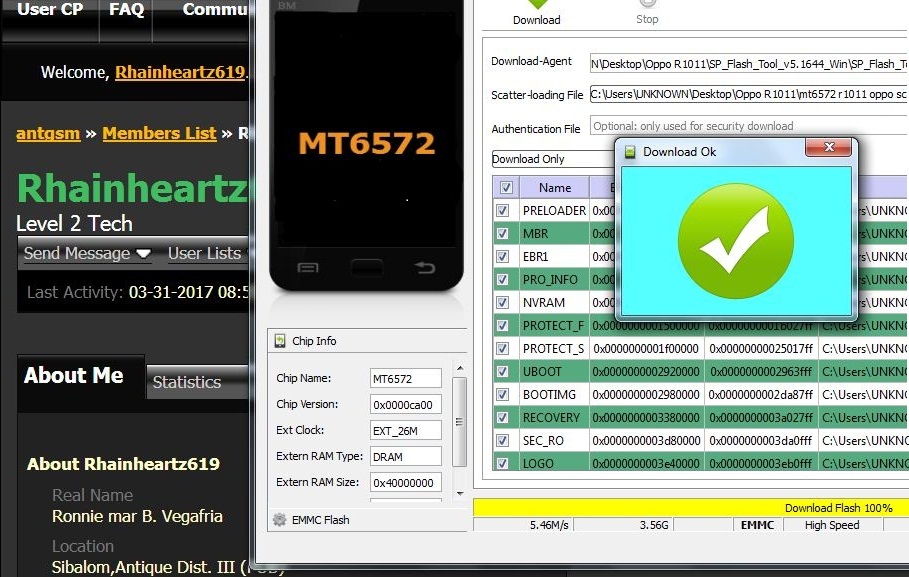Click the 3.56G size status cell
Image resolution: width=909 pixels, height=577 pixels.
tap(624, 525)
